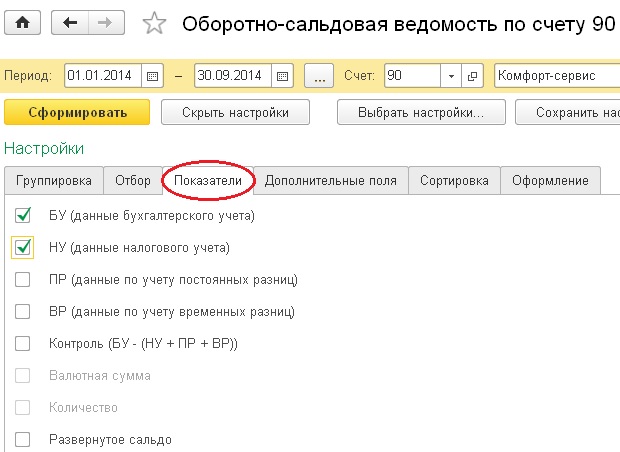Open the Отбор tab
620x452 pixels.
133,181
